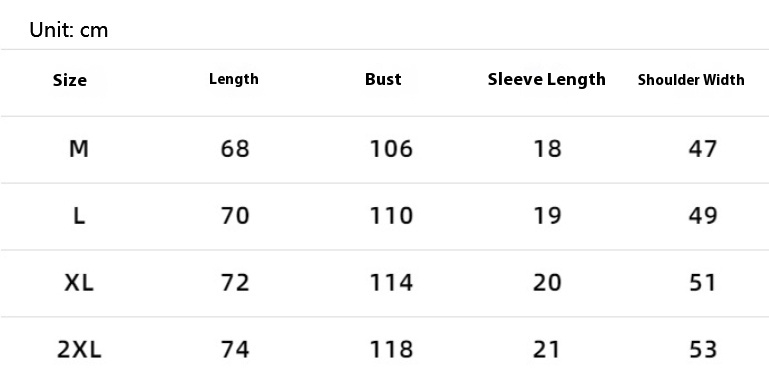Screen dimensions: 769x382
Task: Click bust value 118 for size 2XL
Action: (x=391, y=350)
